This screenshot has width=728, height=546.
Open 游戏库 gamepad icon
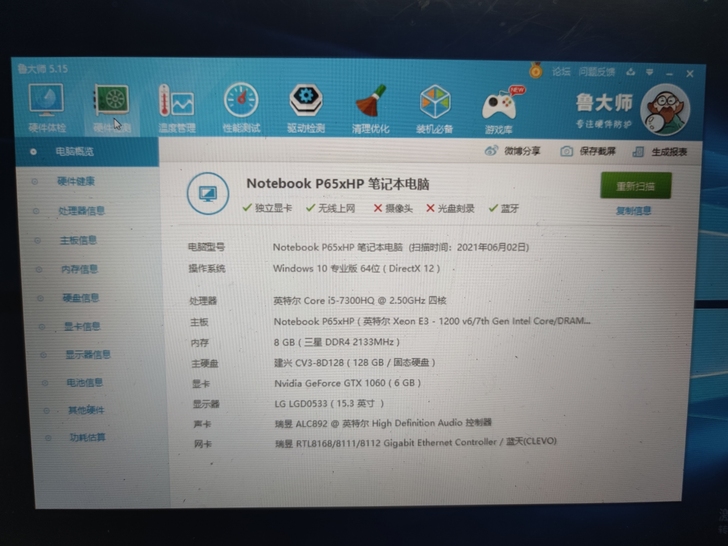click(500, 110)
